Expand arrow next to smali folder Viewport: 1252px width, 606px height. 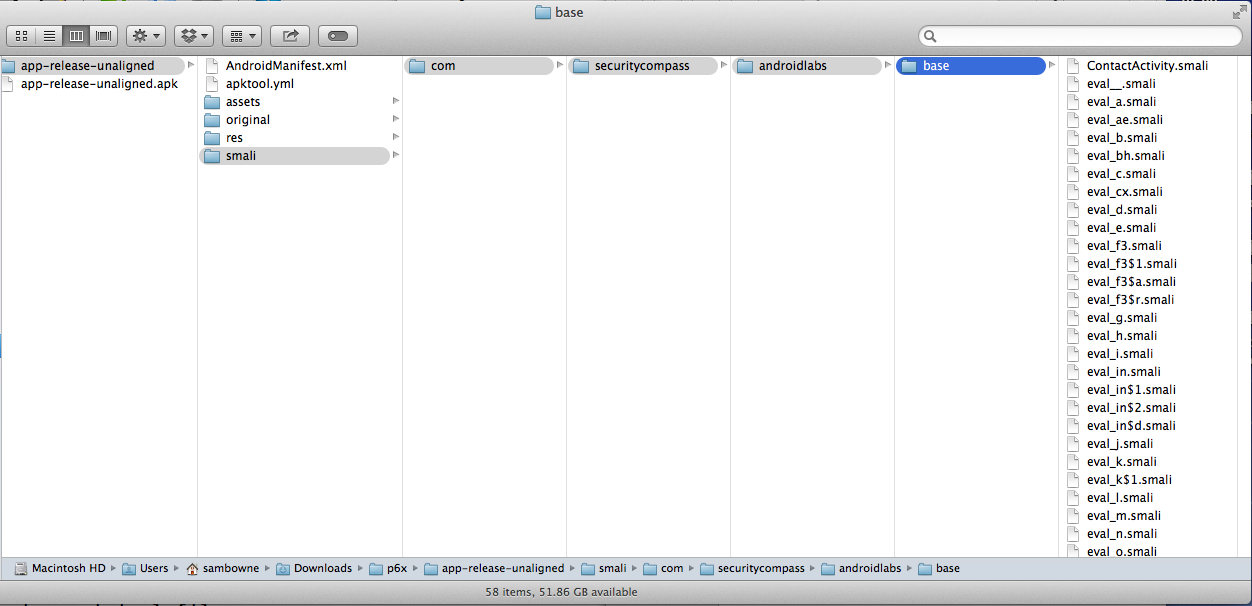(396, 155)
